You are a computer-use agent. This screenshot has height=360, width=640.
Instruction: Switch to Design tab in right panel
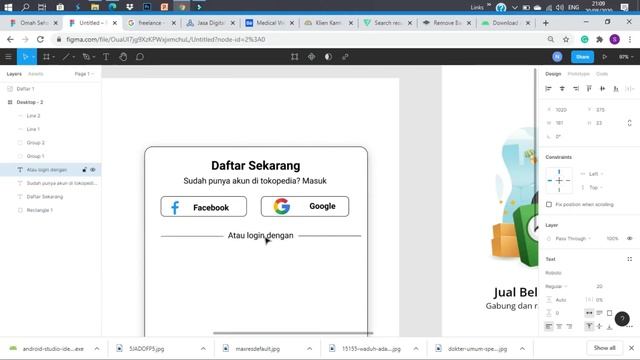[x=553, y=74]
